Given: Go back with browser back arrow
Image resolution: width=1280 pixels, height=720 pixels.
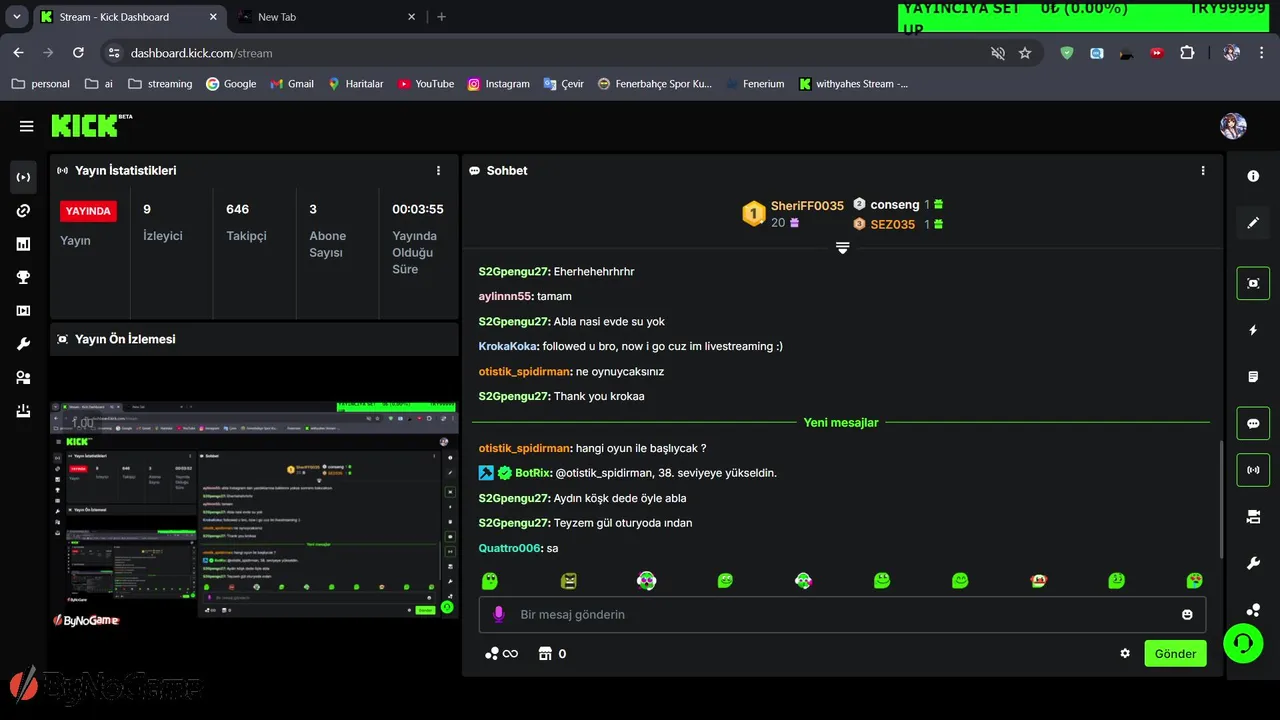Looking at the screenshot, I should coord(18,53).
